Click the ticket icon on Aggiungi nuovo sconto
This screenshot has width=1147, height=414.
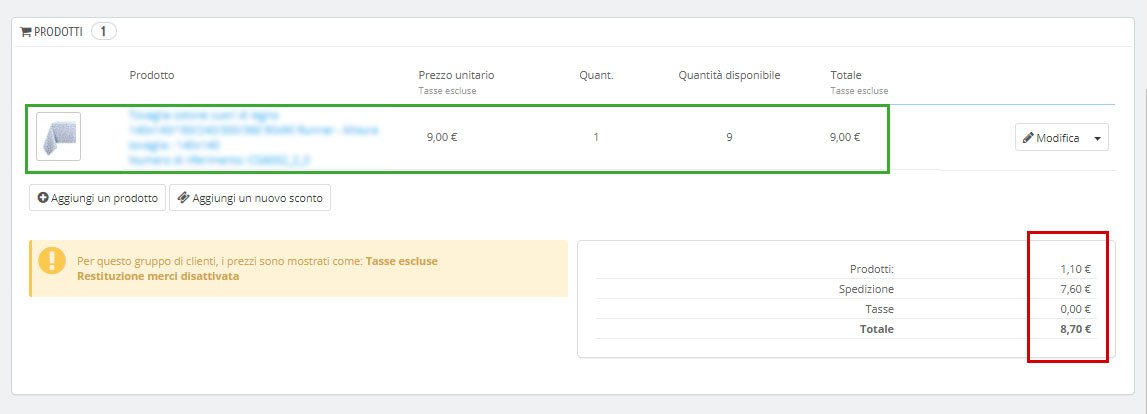(x=183, y=198)
